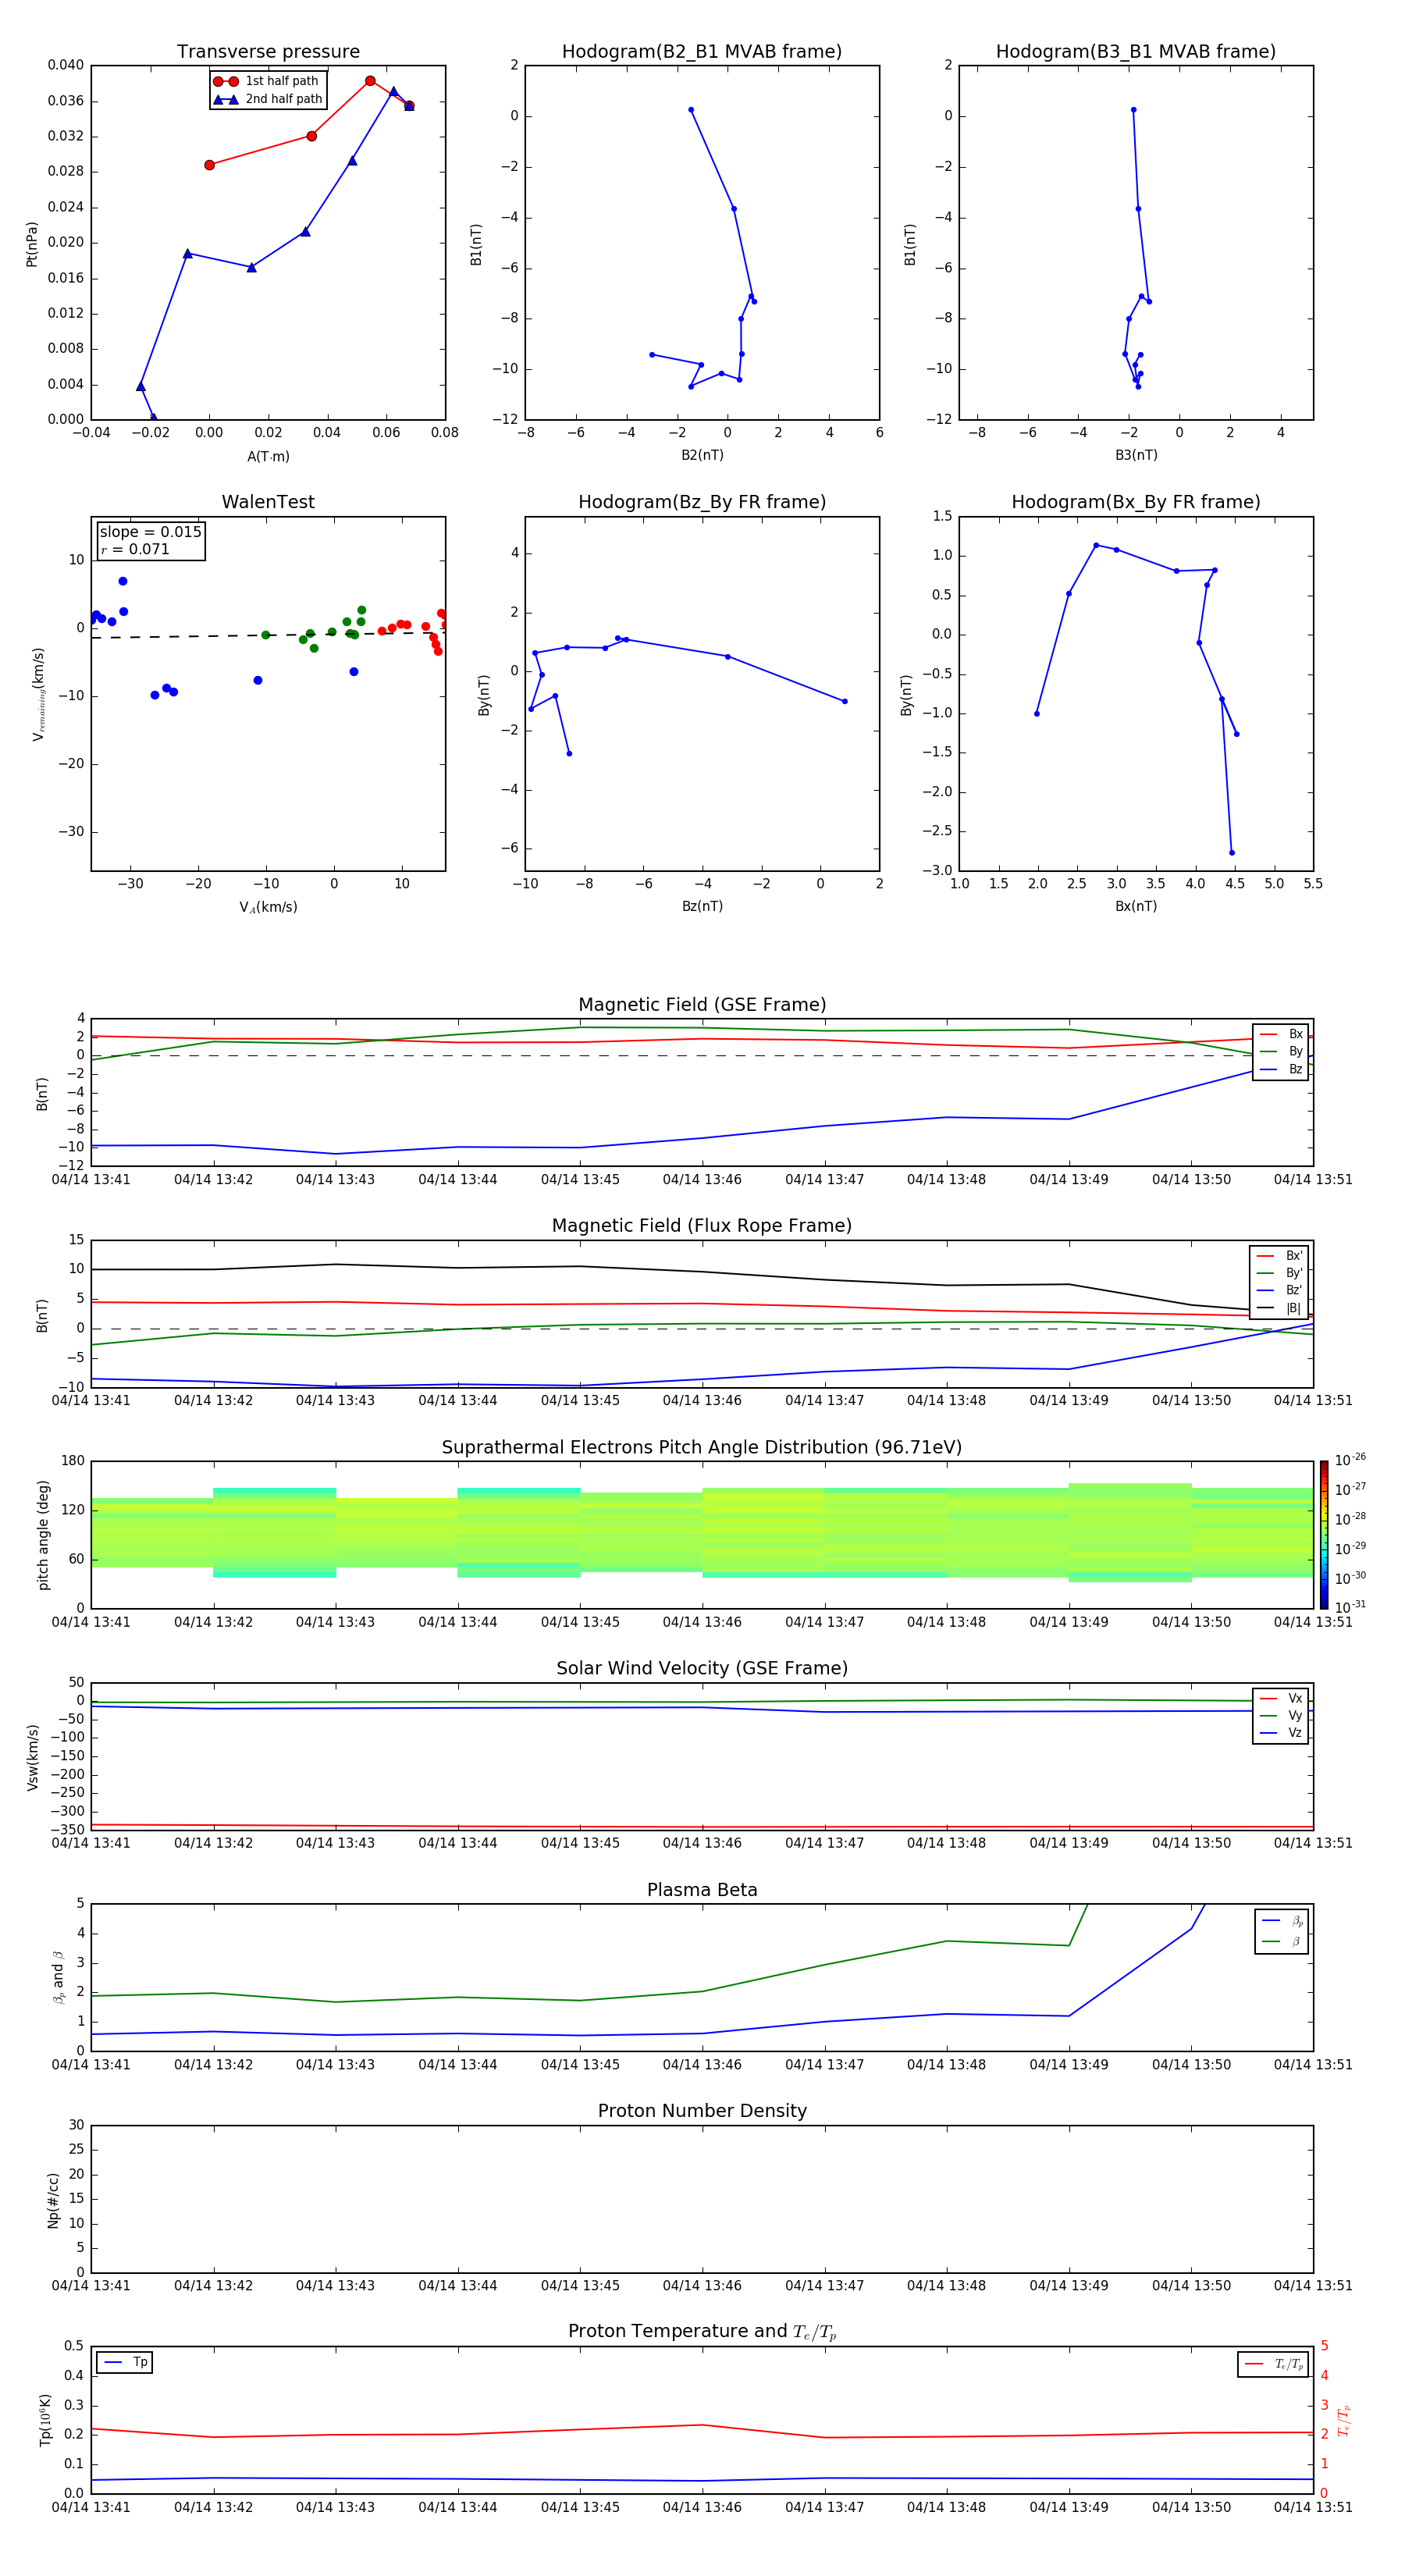Click the 'Pt(nPa)' y-axis label
The width and height of the screenshot is (1405, 2576).
[31, 243]
